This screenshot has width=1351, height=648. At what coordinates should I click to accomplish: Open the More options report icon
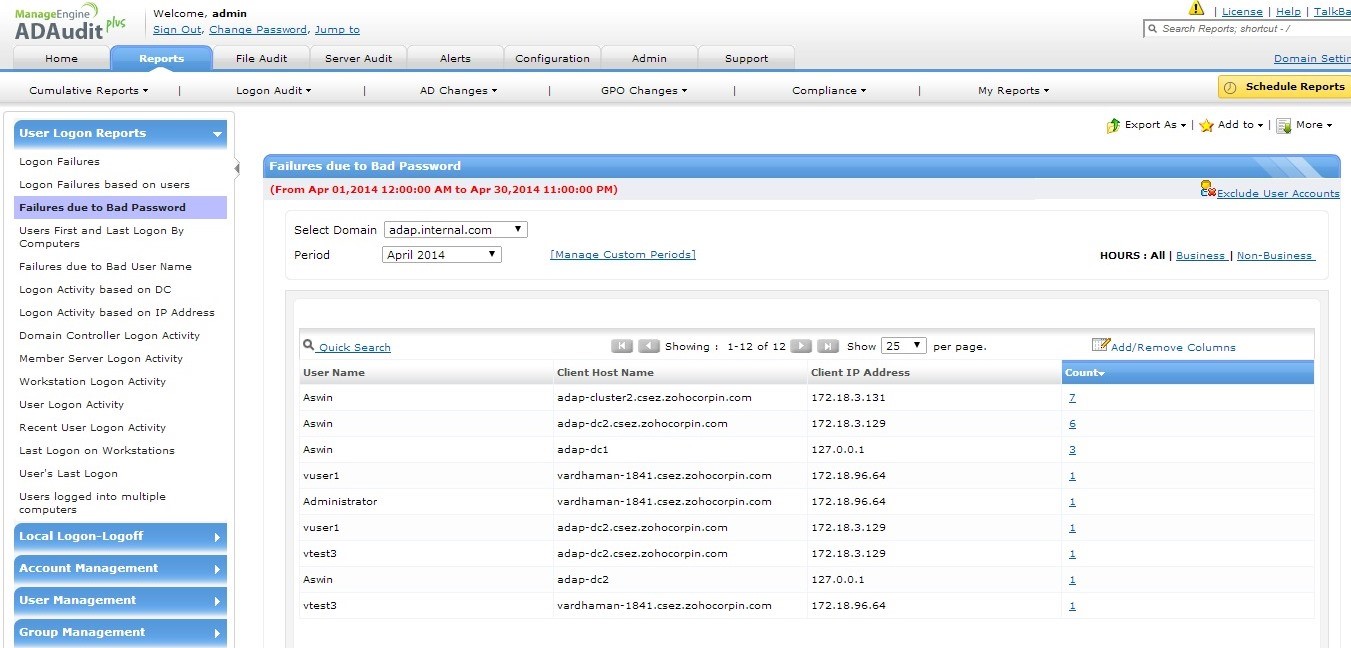point(1283,126)
